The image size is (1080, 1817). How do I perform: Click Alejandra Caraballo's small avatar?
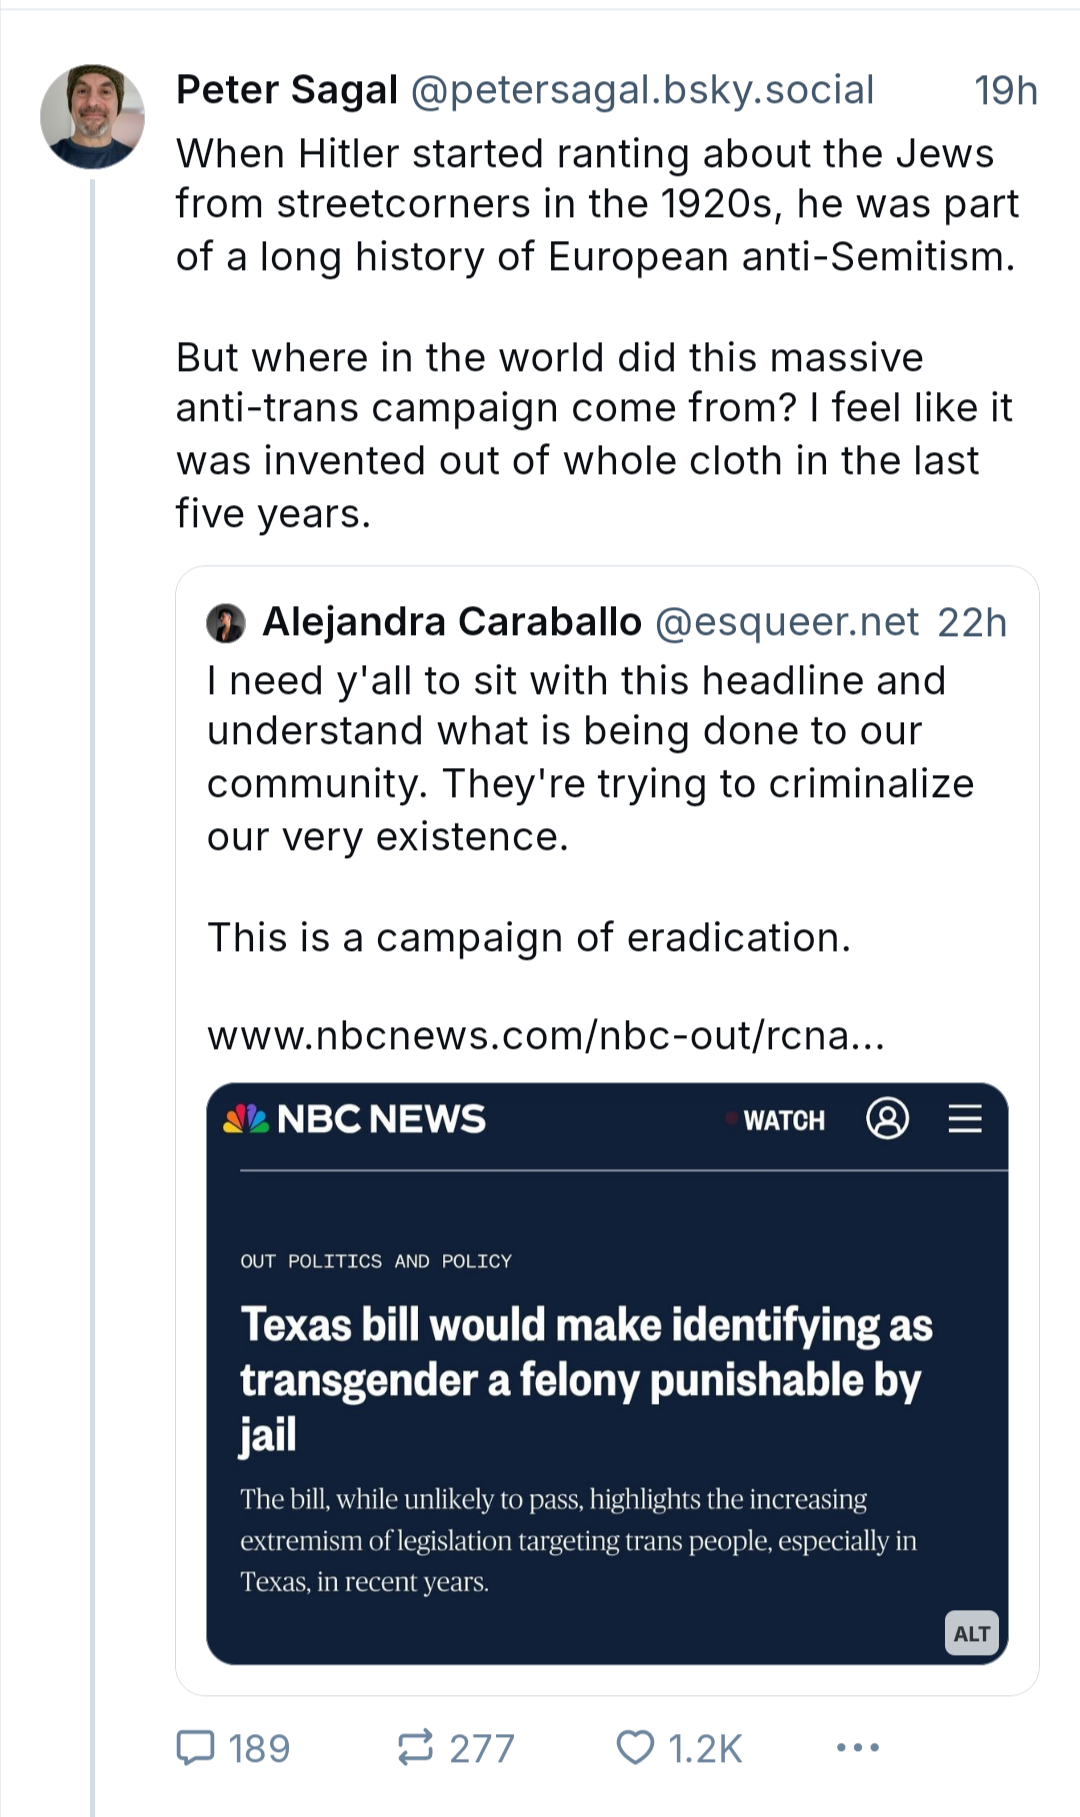(x=226, y=622)
